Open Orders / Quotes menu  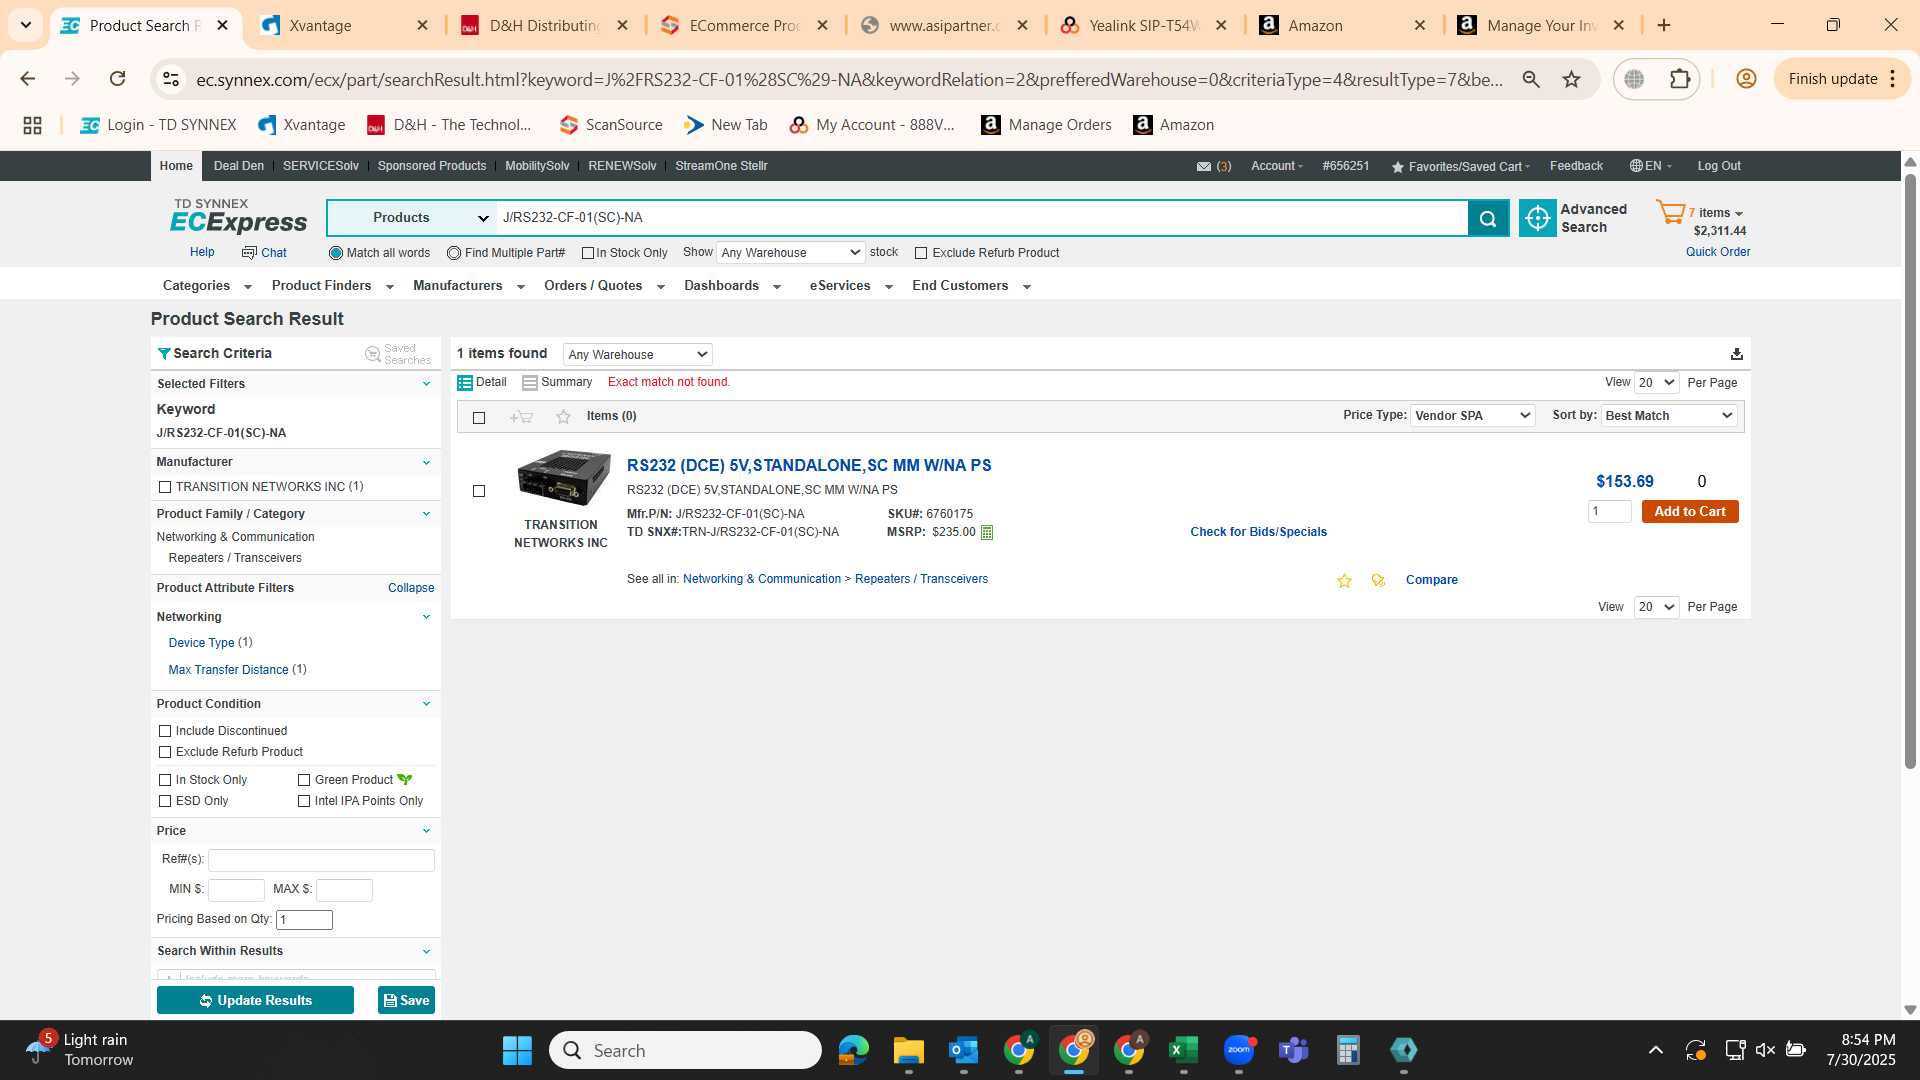click(x=604, y=286)
